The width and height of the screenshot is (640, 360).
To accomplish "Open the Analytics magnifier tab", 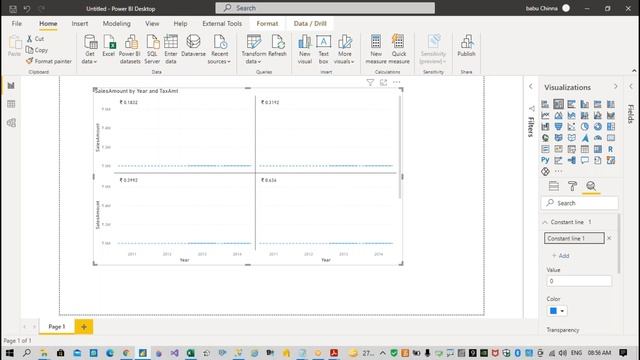I will (x=591, y=186).
